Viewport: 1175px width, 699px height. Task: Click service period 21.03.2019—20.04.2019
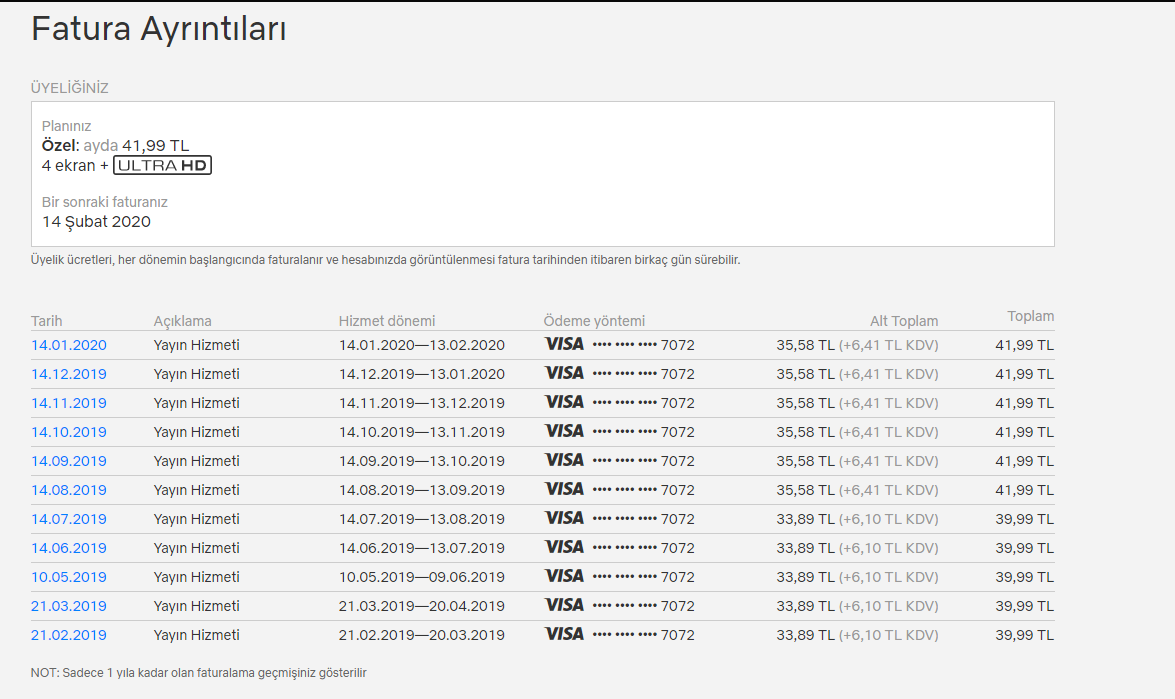click(x=421, y=606)
